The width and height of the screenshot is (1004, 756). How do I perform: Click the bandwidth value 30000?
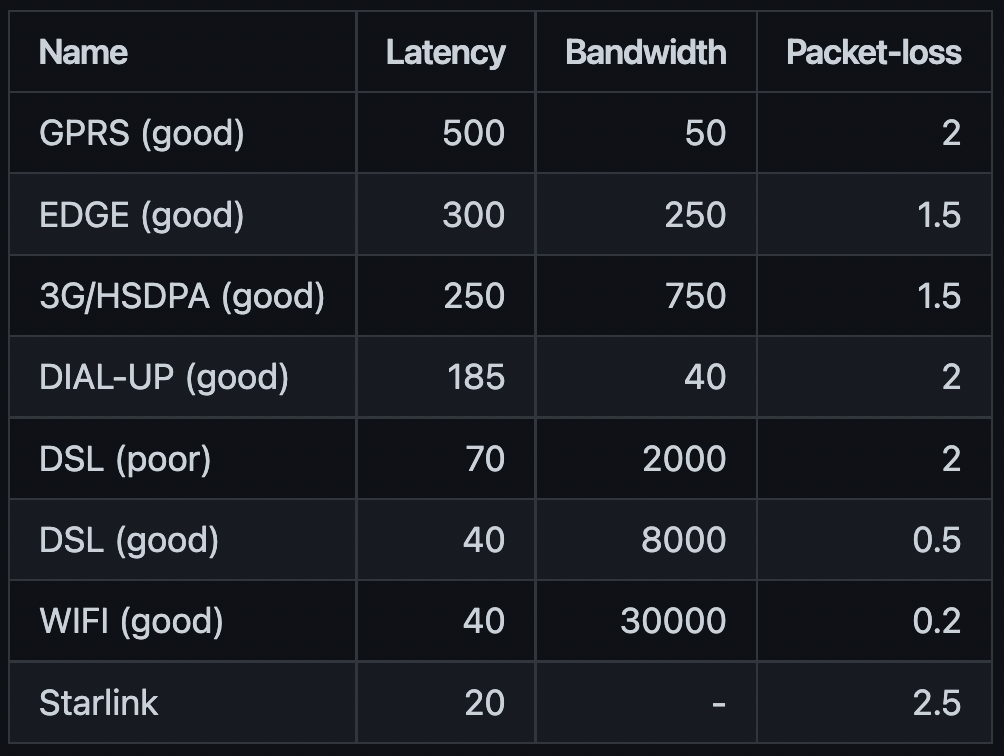click(x=673, y=621)
